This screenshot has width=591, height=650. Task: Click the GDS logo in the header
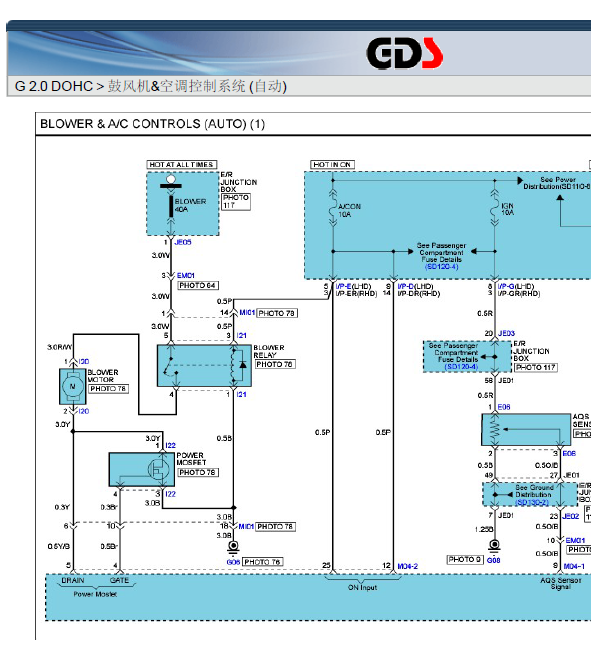[404, 53]
